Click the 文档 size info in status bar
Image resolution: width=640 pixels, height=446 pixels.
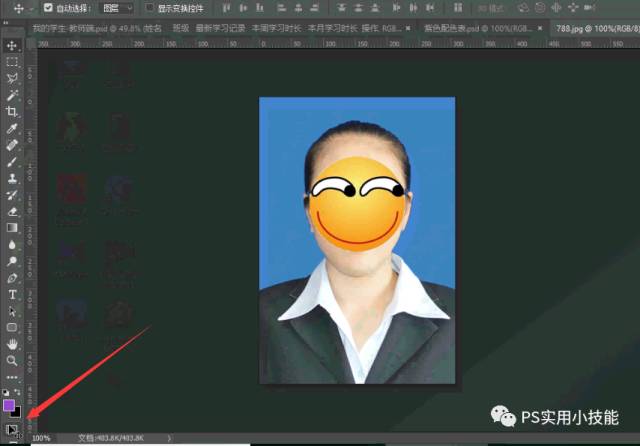(111, 438)
